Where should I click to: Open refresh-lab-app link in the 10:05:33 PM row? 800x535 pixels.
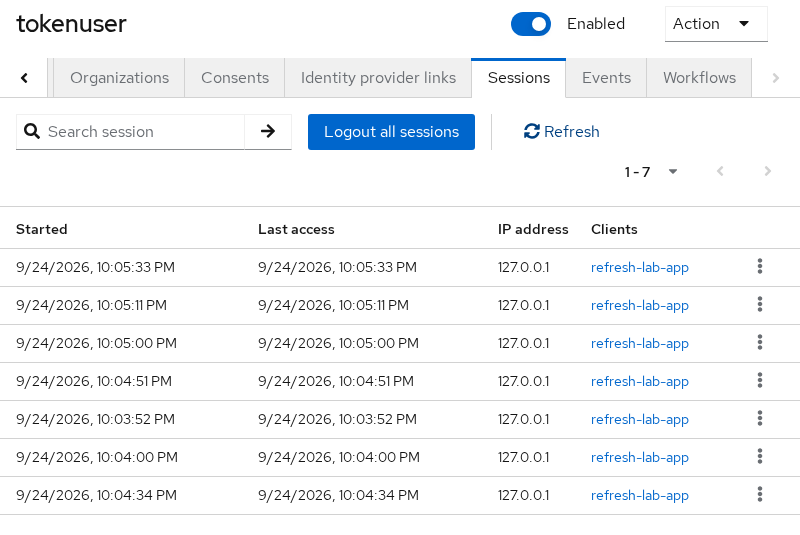point(640,268)
